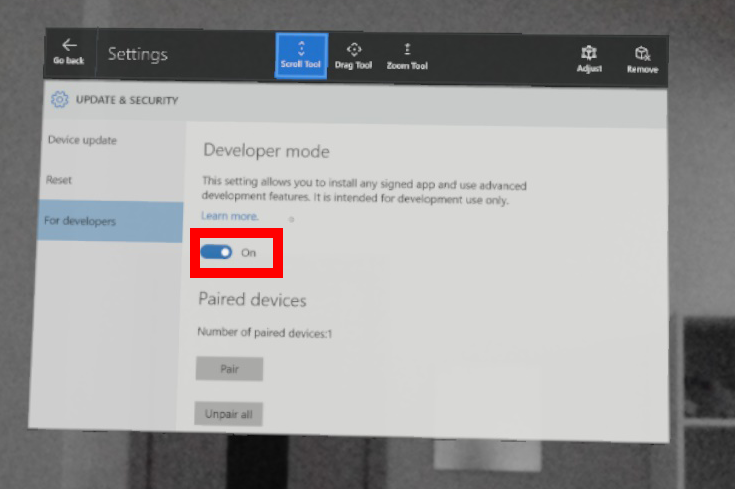Click the 'Number of paired devices:1' text
This screenshot has height=489, width=735.
[x=264, y=332]
